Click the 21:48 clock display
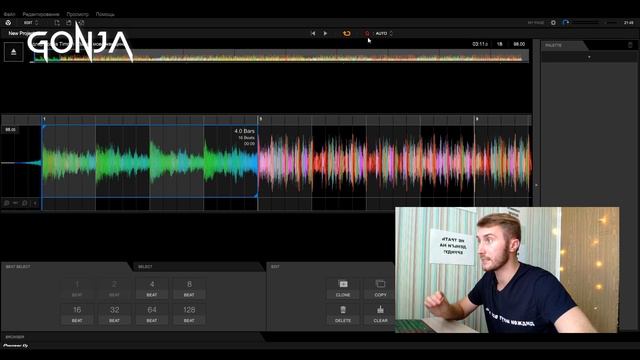Image resolution: width=640 pixels, height=360 pixels. pyautogui.click(x=629, y=23)
